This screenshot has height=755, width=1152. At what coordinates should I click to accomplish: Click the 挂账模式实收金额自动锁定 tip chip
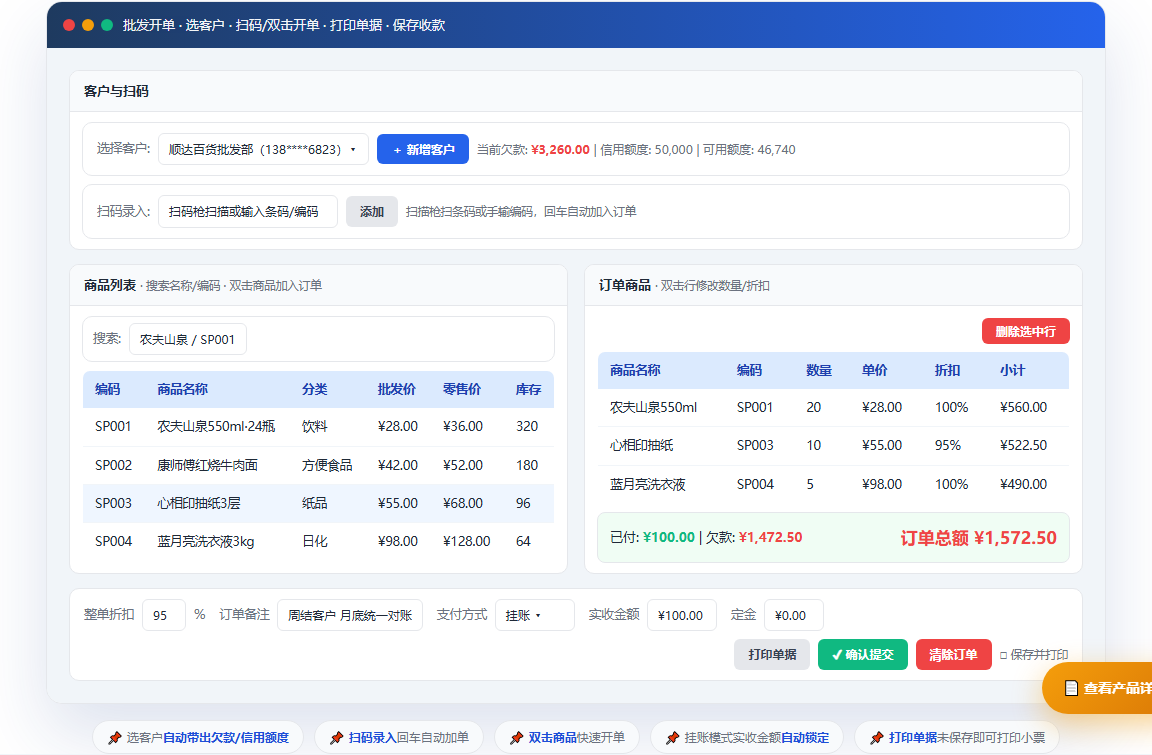click(x=747, y=737)
